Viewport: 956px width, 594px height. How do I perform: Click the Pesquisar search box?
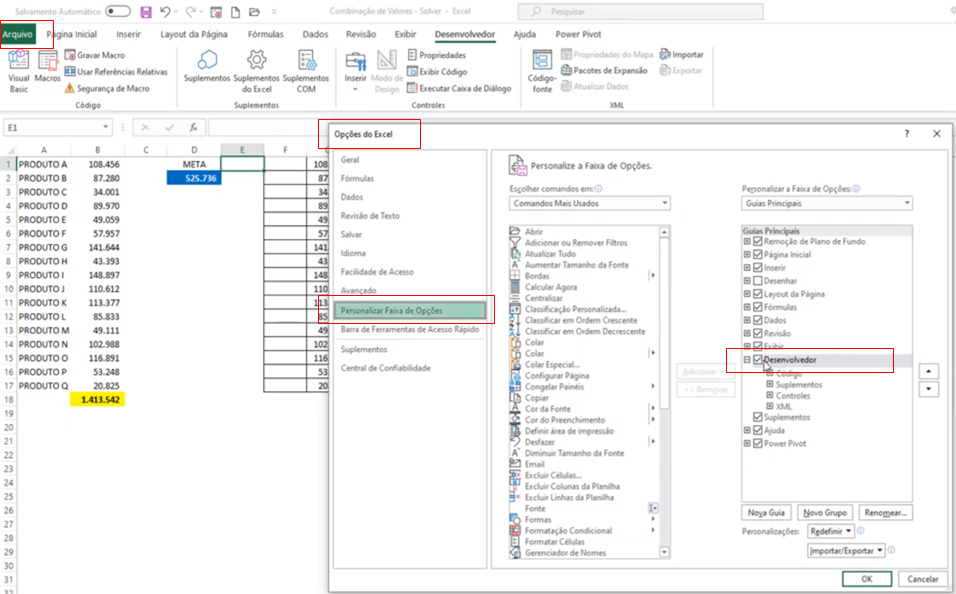[x=640, y=12]
